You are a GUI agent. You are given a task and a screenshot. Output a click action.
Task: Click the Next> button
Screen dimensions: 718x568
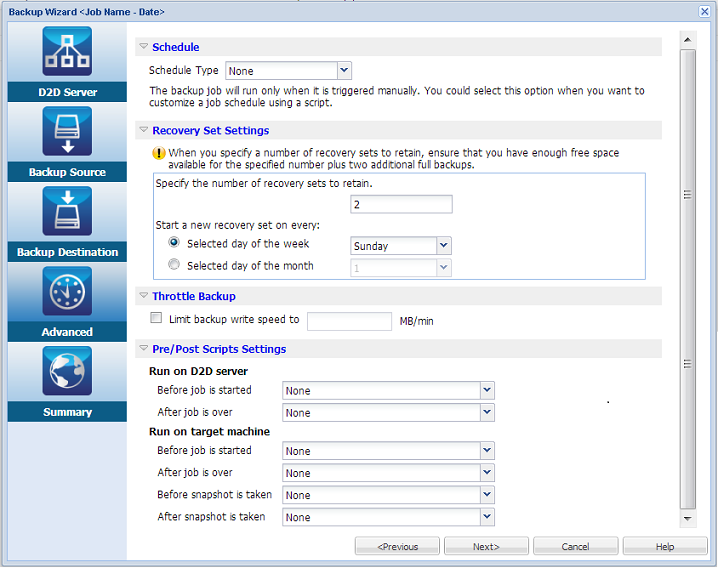(486, 546)
